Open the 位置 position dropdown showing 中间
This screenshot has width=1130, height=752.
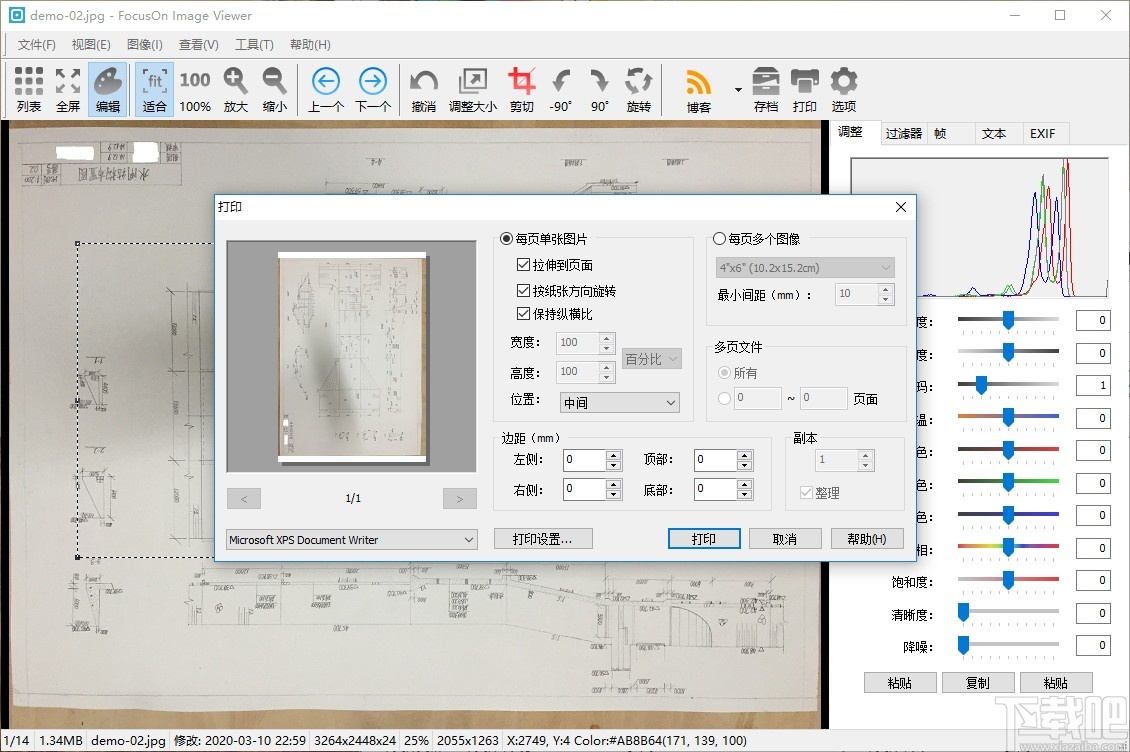coord(619,402)
